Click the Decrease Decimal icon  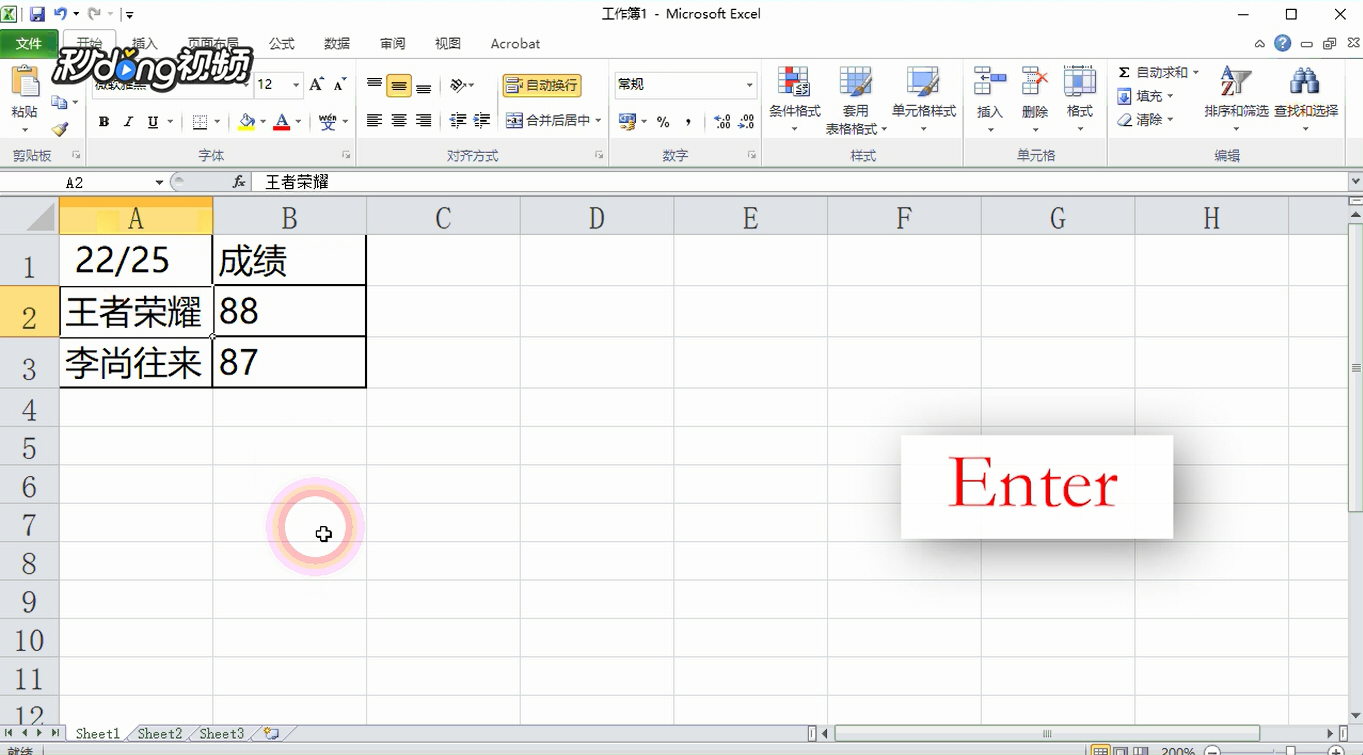pos(746,121)
